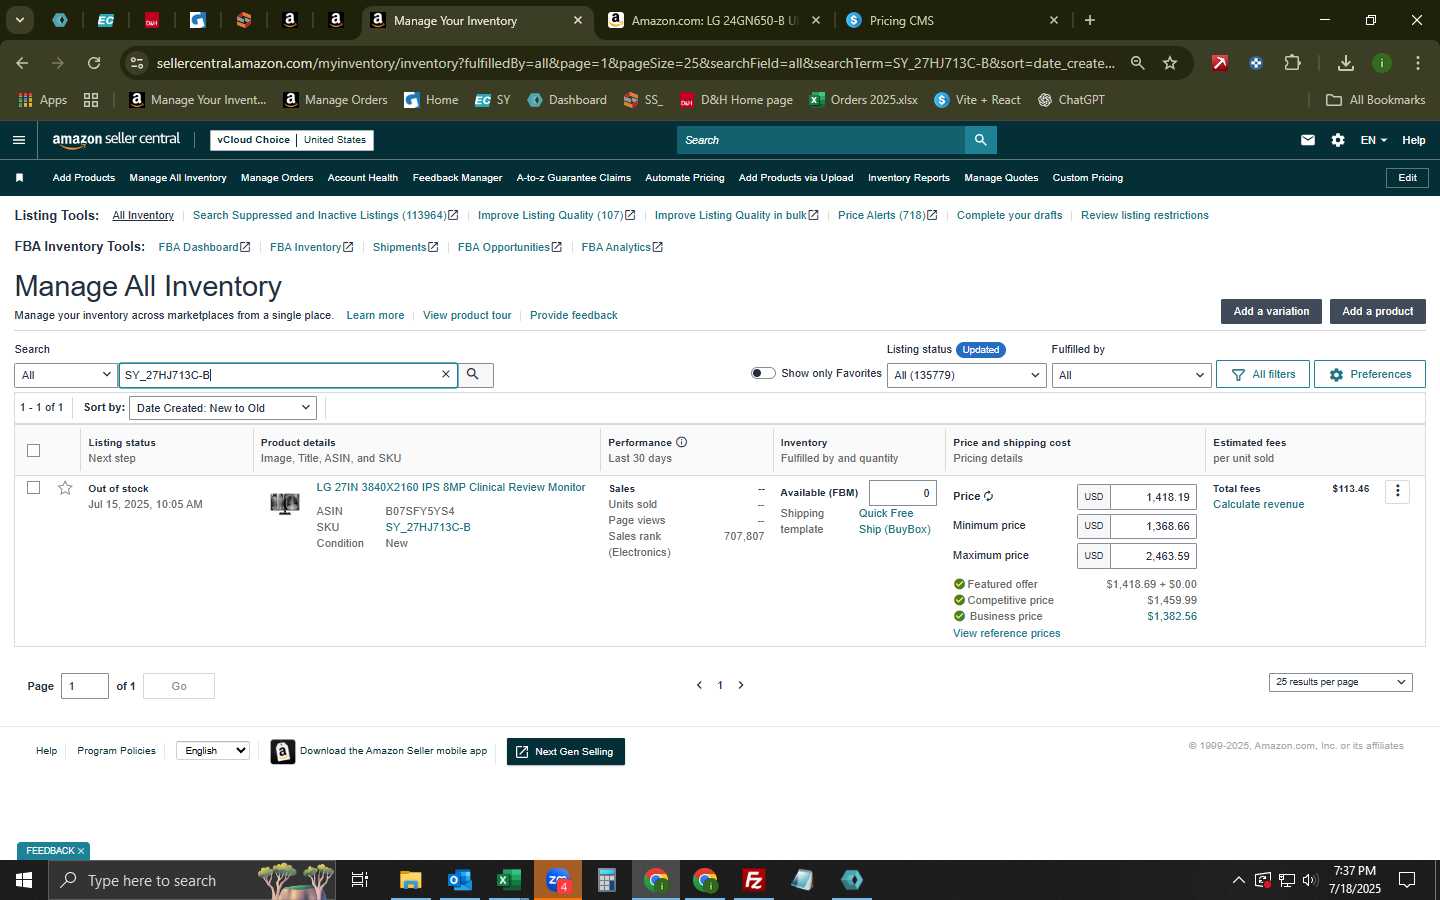The image size is (1440, 900).
Task: Click the Performance info icon
Action: (681, 442)
